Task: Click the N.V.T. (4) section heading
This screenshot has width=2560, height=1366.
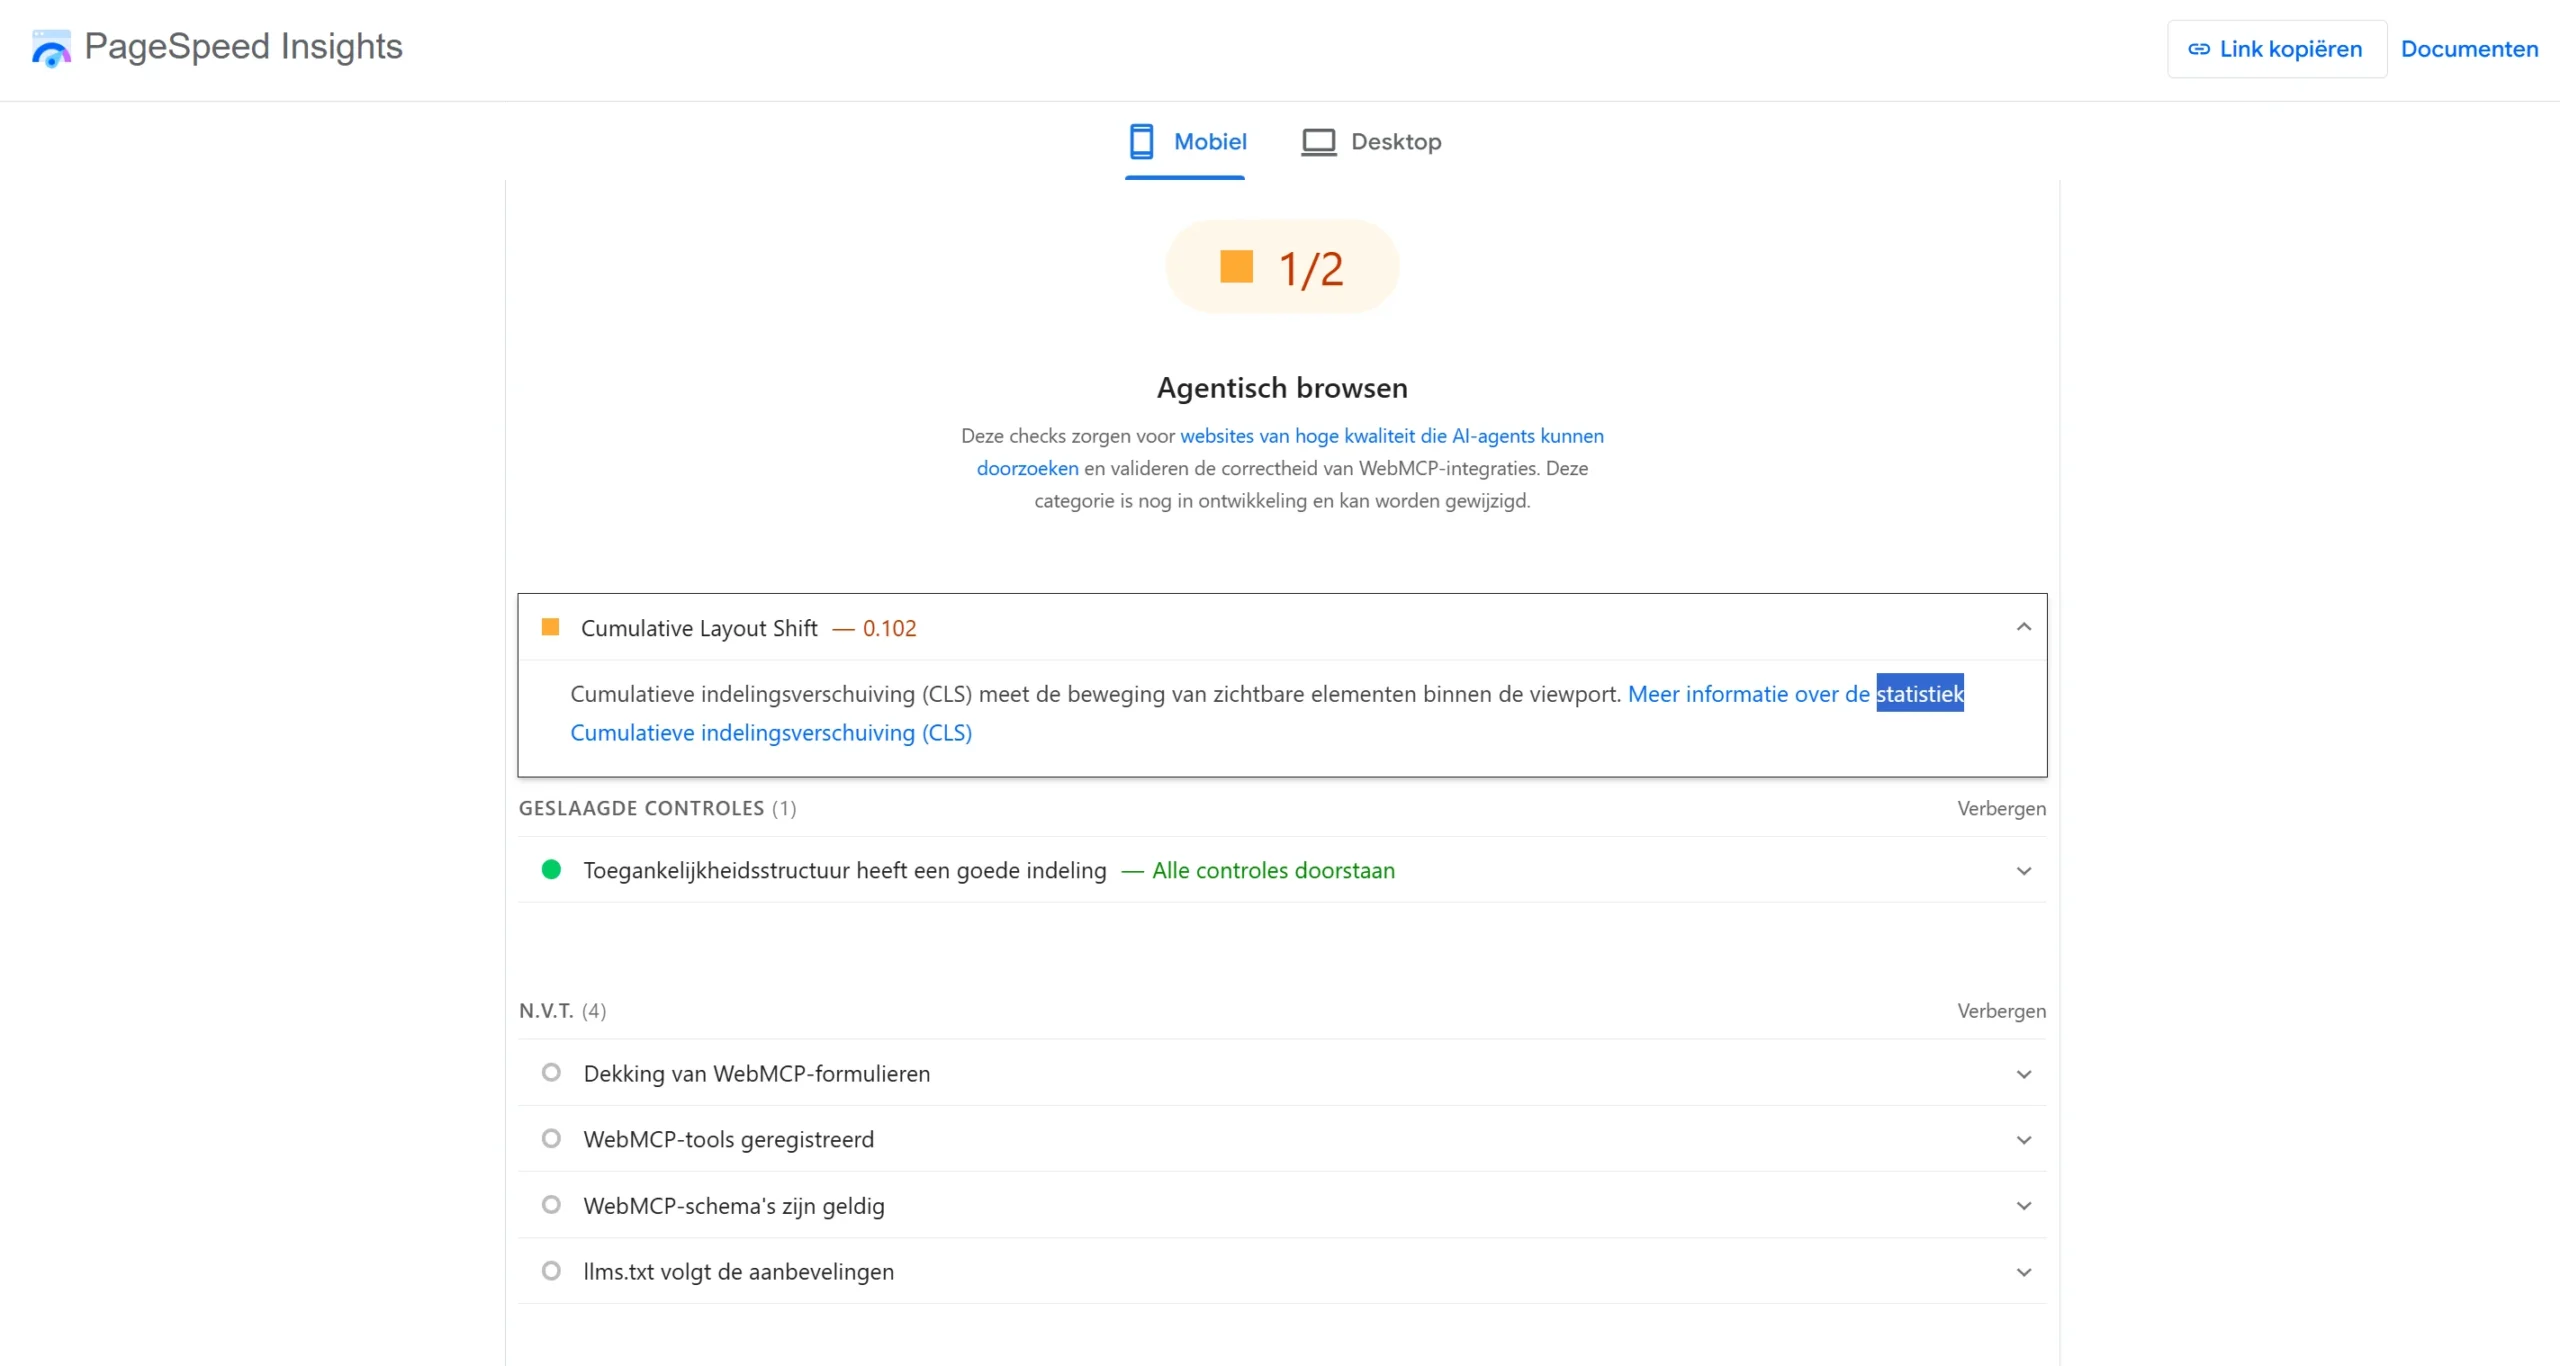Action: point(562,1011)
